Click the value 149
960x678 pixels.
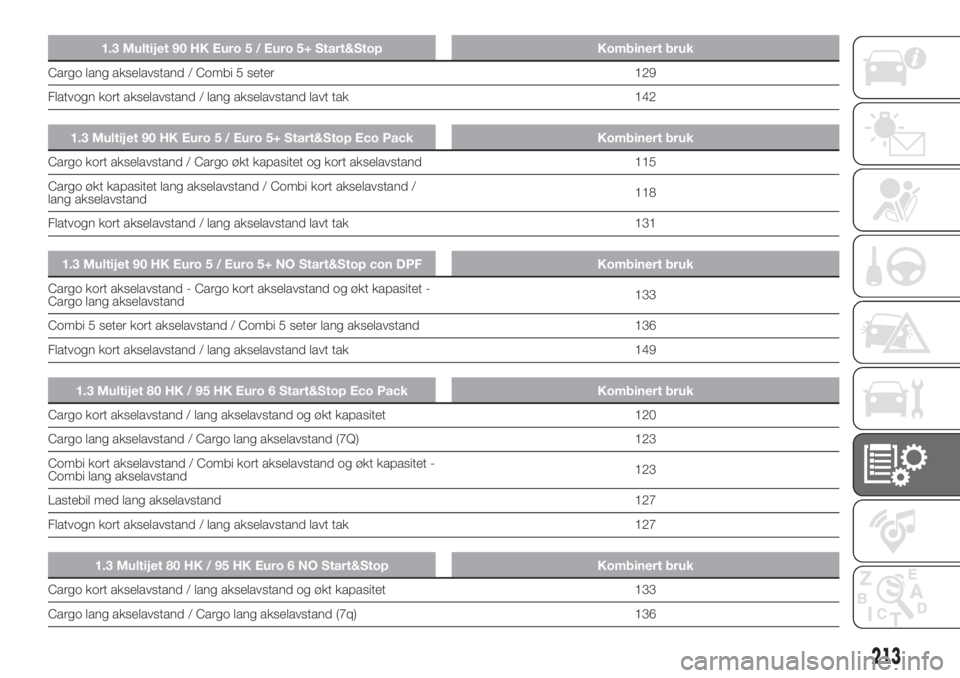(645, 350)
